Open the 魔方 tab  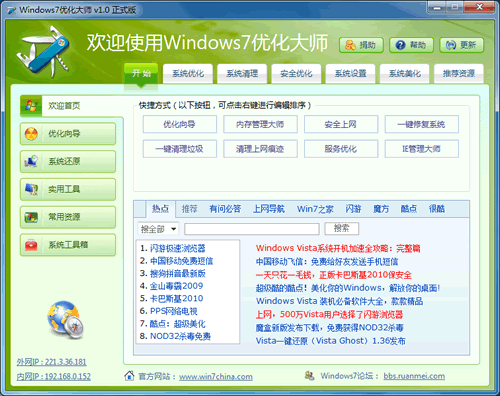point(381,209)
